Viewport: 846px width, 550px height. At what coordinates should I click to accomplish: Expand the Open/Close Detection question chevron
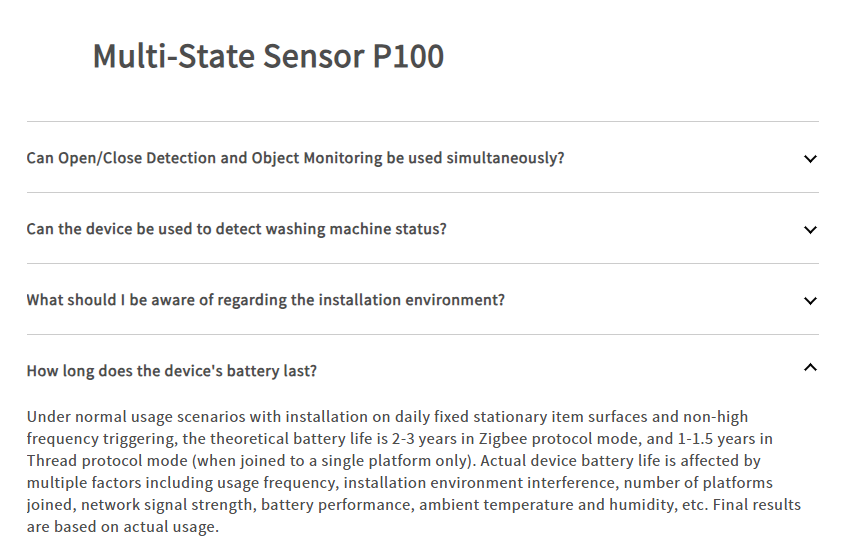click(810, 158)
